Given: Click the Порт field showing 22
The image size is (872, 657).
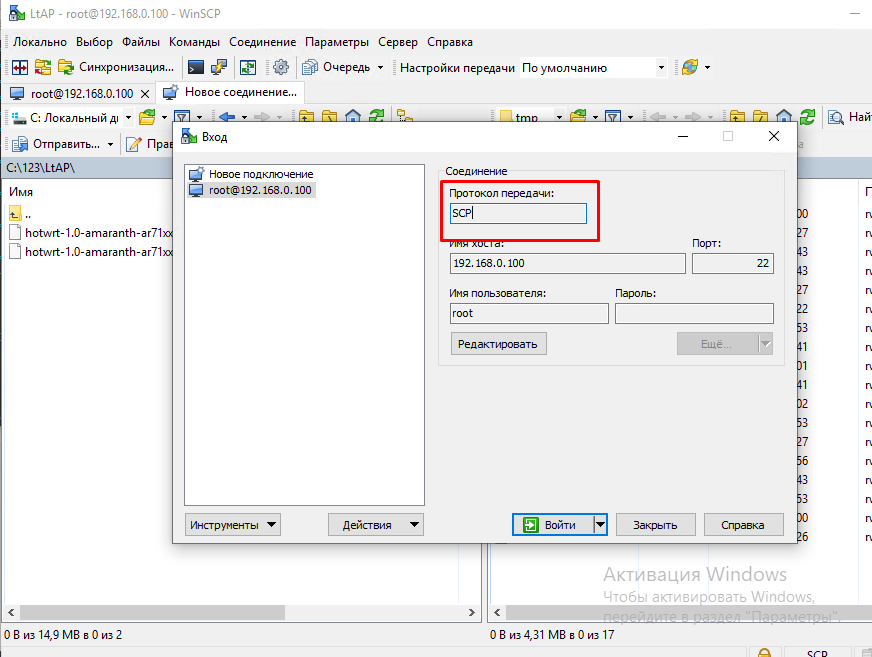Looking at the screenshot, I should 732,263.
